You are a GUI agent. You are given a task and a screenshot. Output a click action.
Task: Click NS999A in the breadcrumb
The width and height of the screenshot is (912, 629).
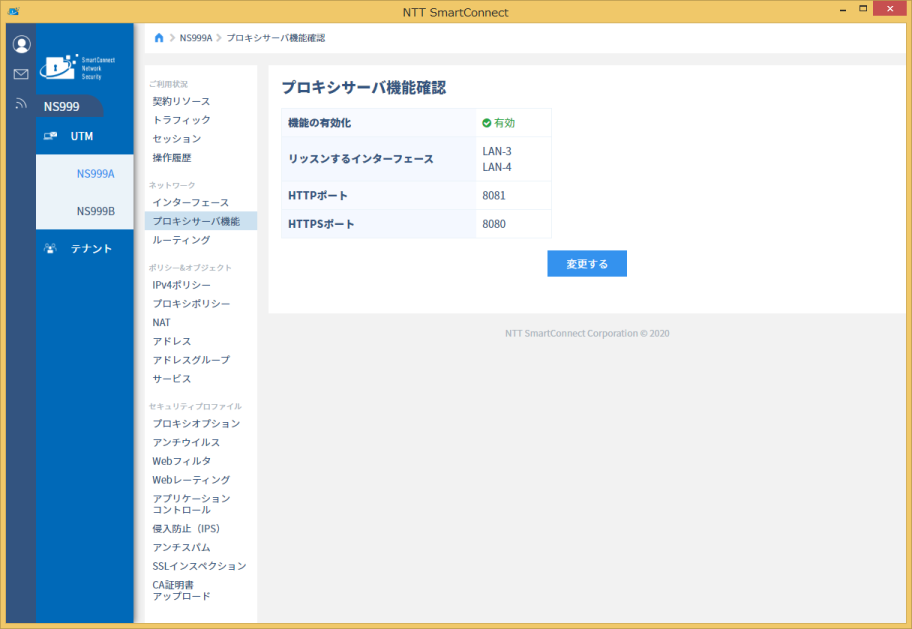pos(196,38)
